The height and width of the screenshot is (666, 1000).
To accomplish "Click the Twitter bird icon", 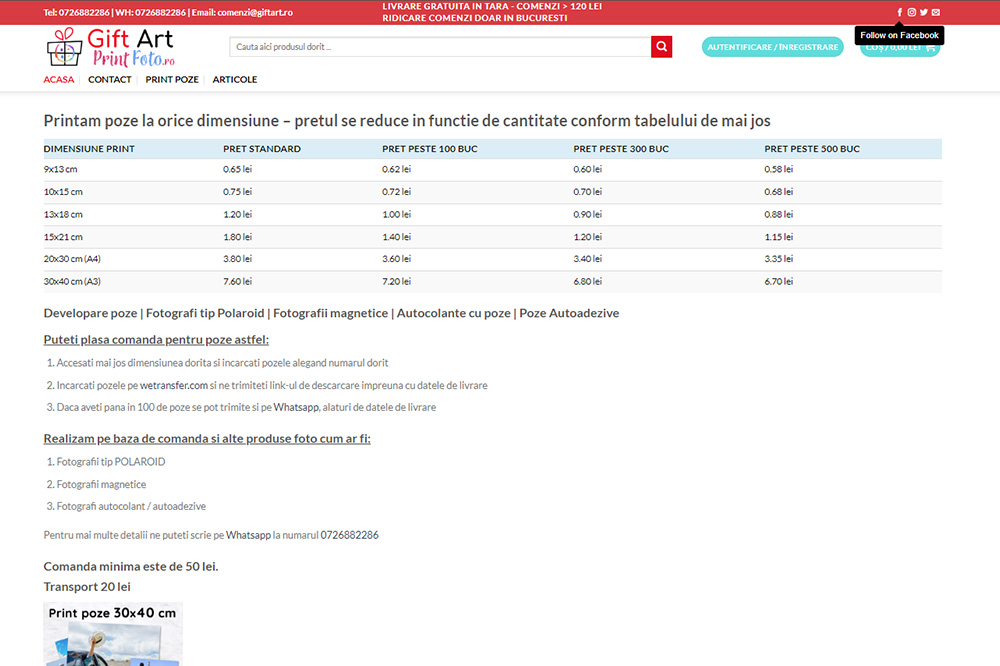I will coord(923,13).
